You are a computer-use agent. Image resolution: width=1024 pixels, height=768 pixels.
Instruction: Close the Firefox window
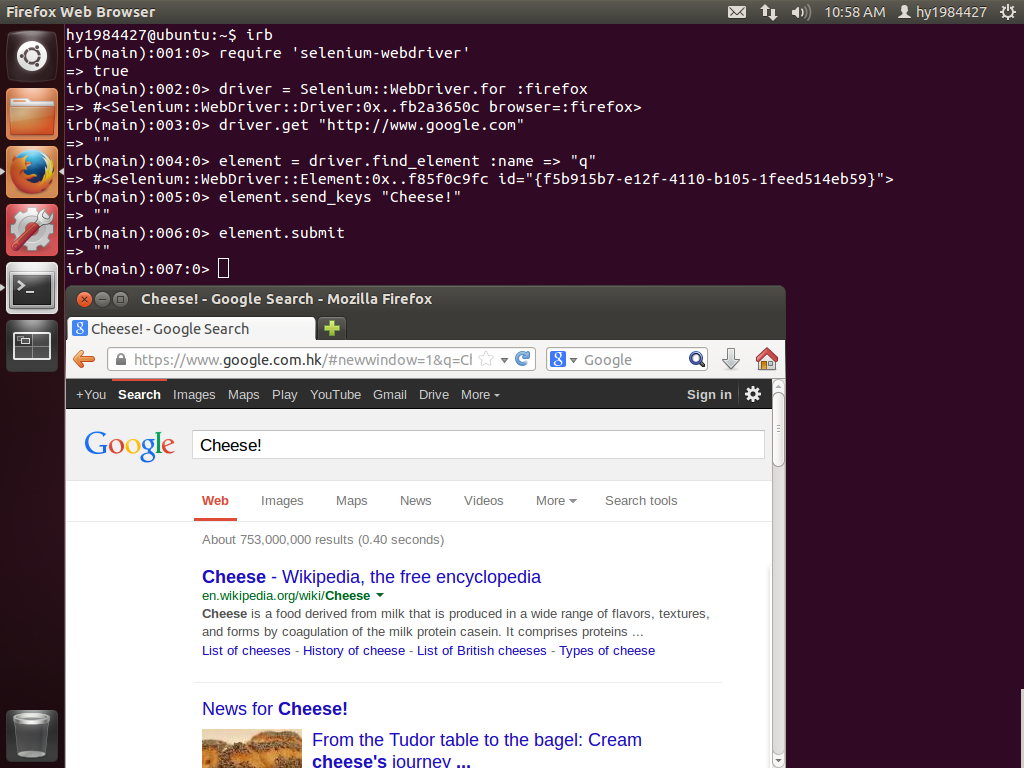pos(84,299)
